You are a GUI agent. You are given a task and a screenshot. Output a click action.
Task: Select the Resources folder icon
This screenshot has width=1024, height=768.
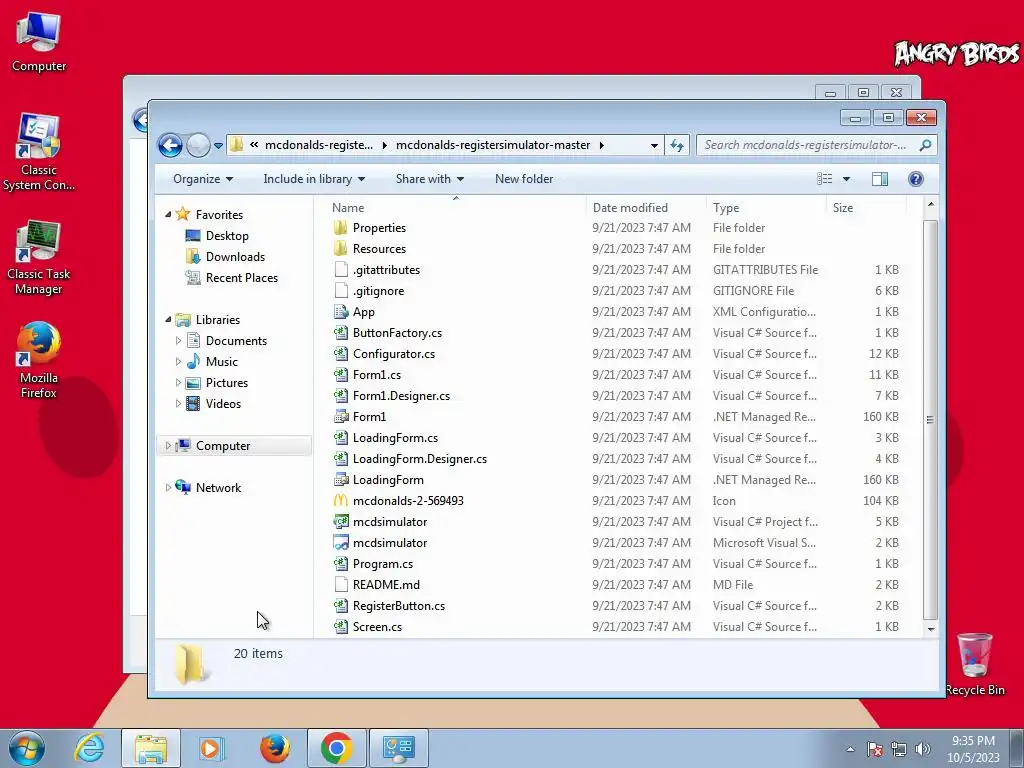tap(341, 249)
